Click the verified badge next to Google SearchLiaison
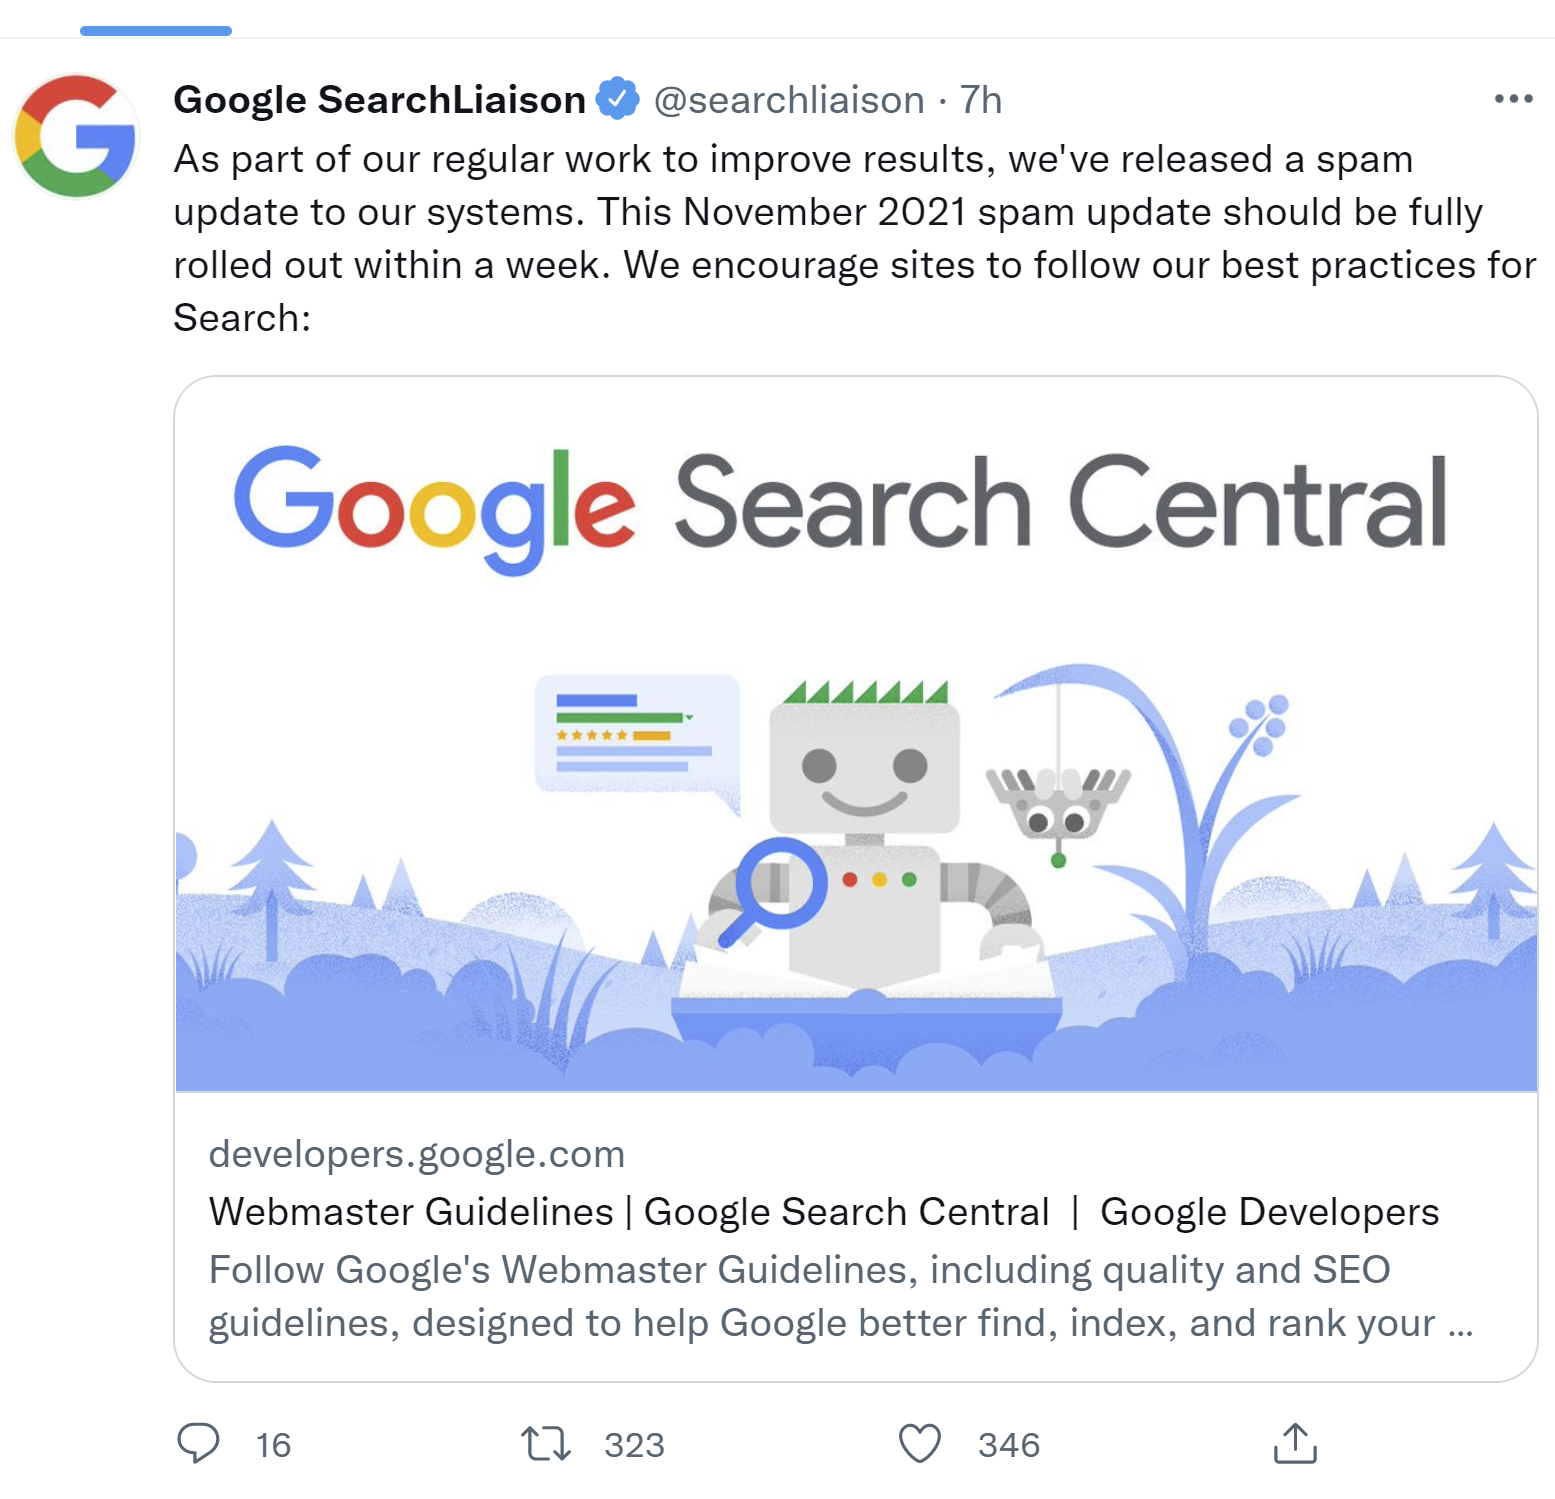The width and height of the screenshot is (1555, 1499). pos(618,98)
